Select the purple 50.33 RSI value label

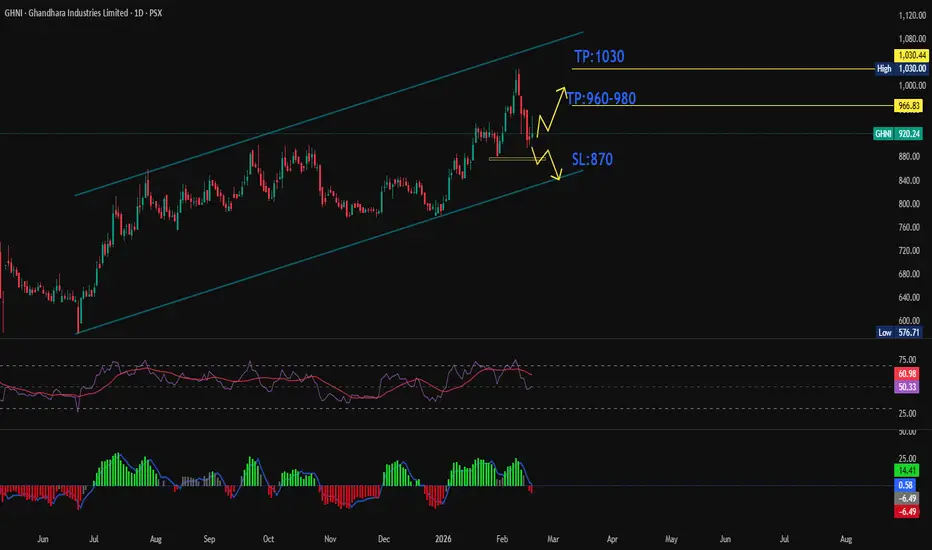tap(907, 387)
